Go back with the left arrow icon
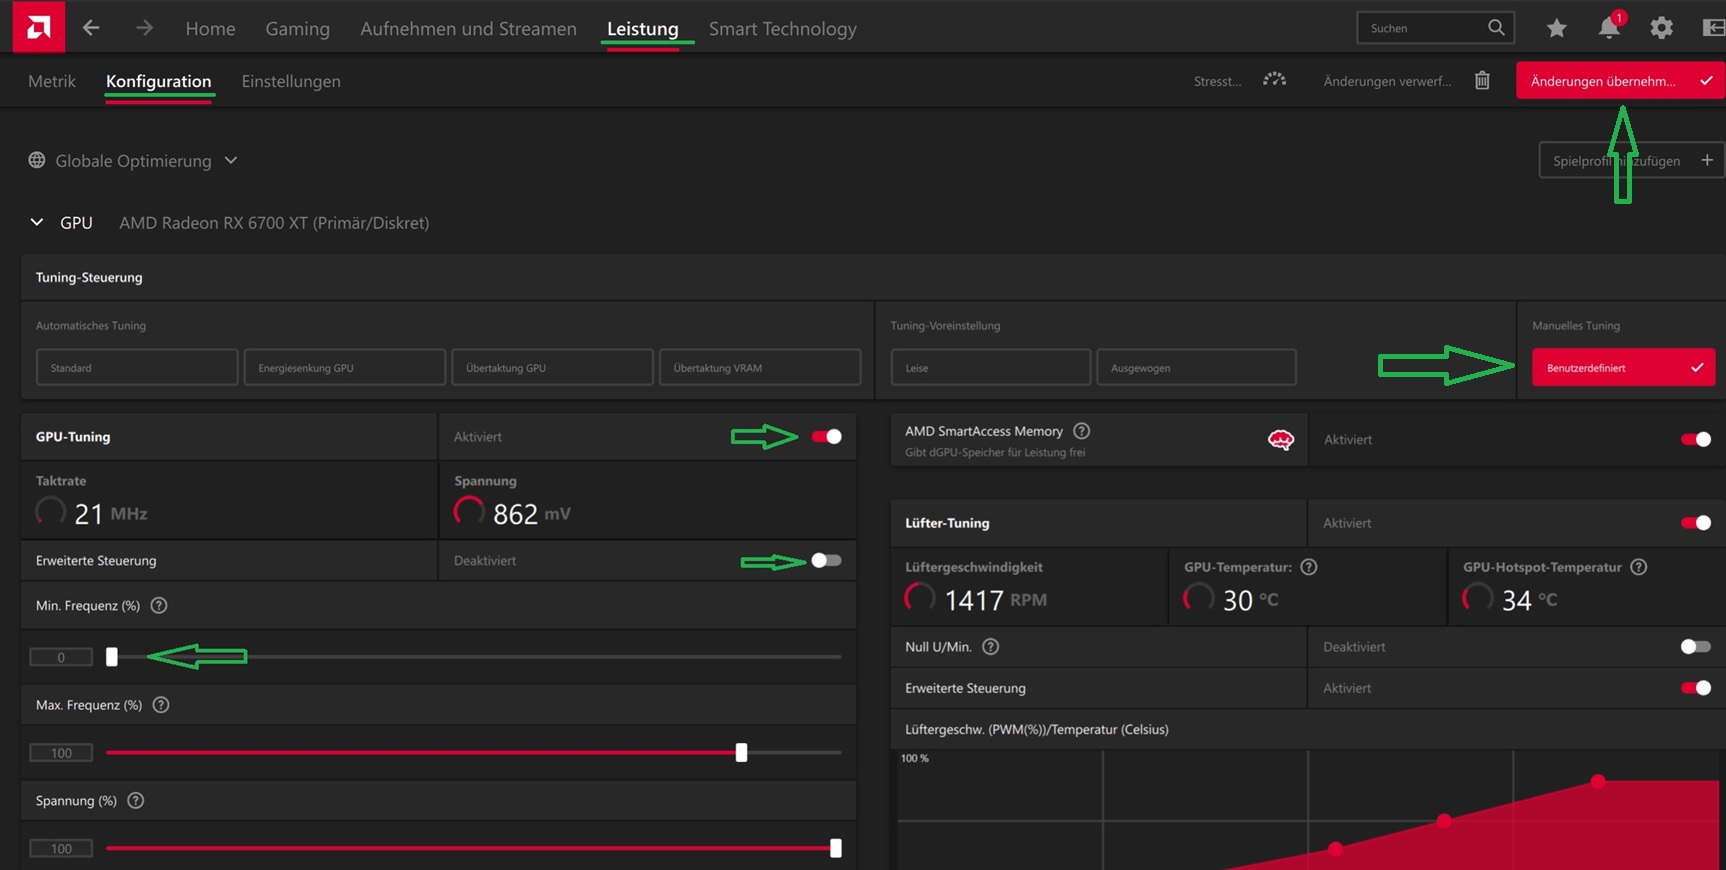 click(91, 28)
